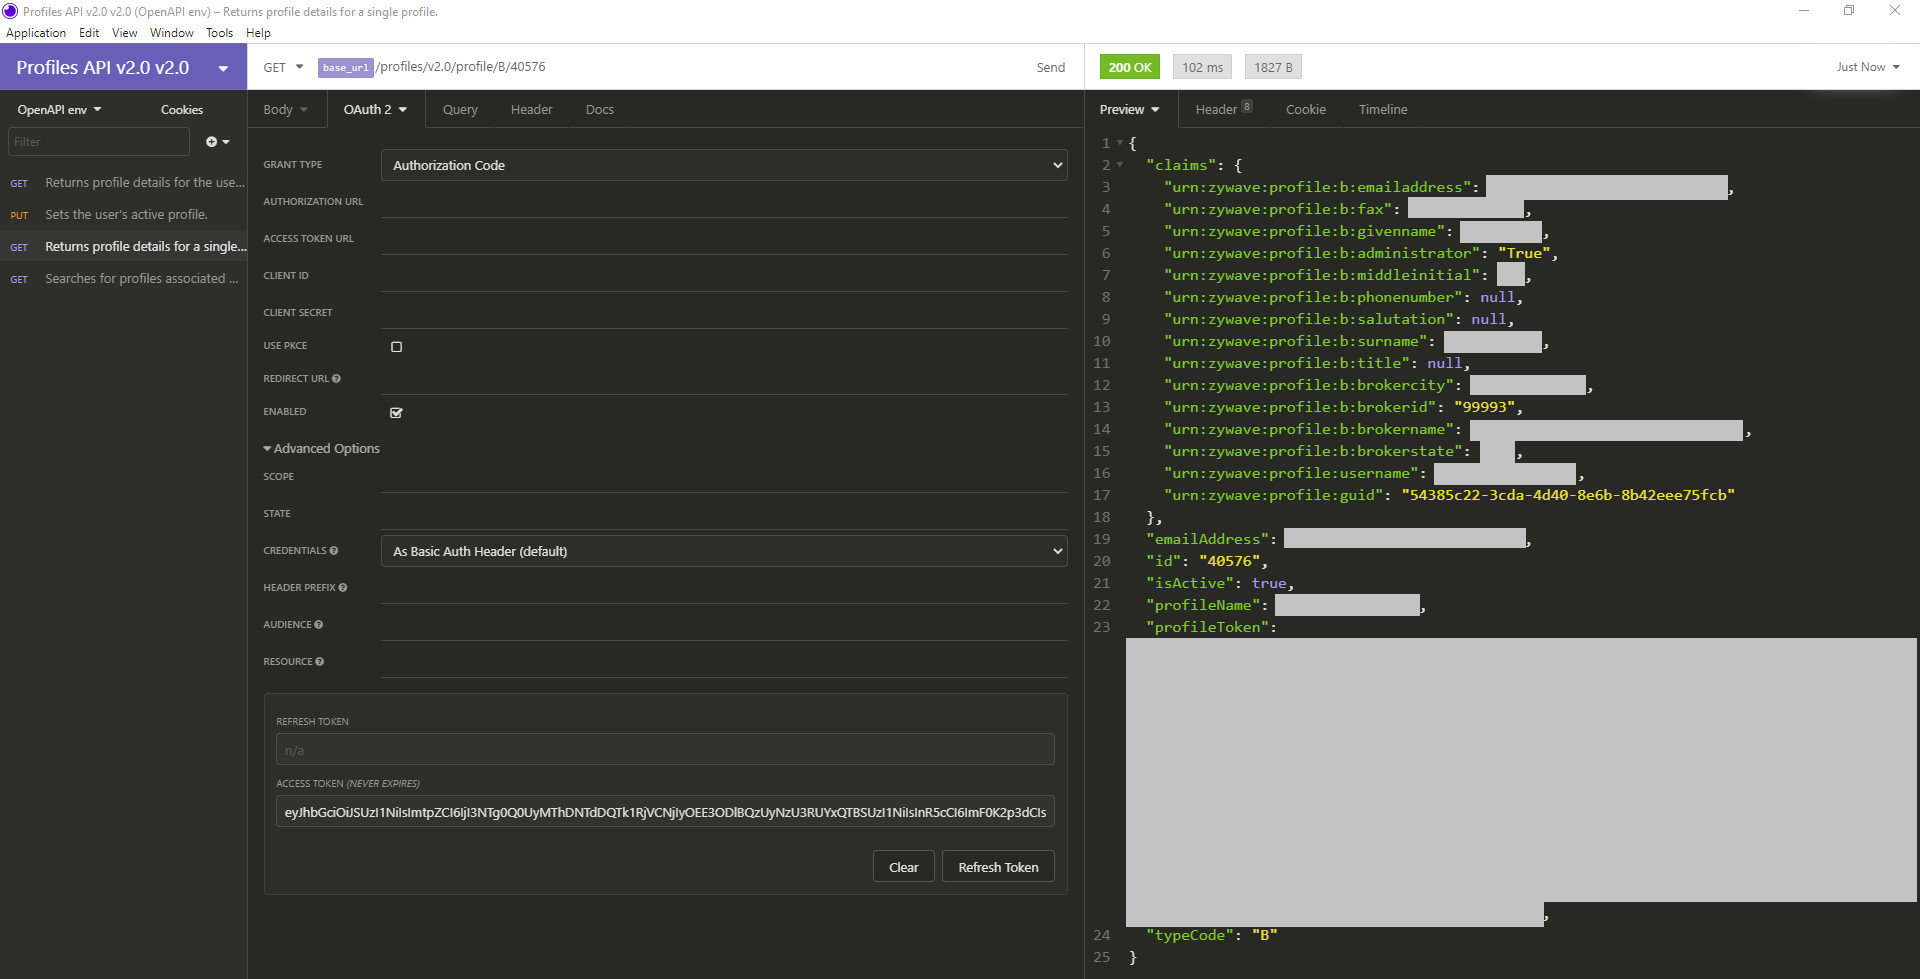Screen dimensions: 1920x979
Task: Collapse JSON root object fold arrow
Action: pos(1120,143)
